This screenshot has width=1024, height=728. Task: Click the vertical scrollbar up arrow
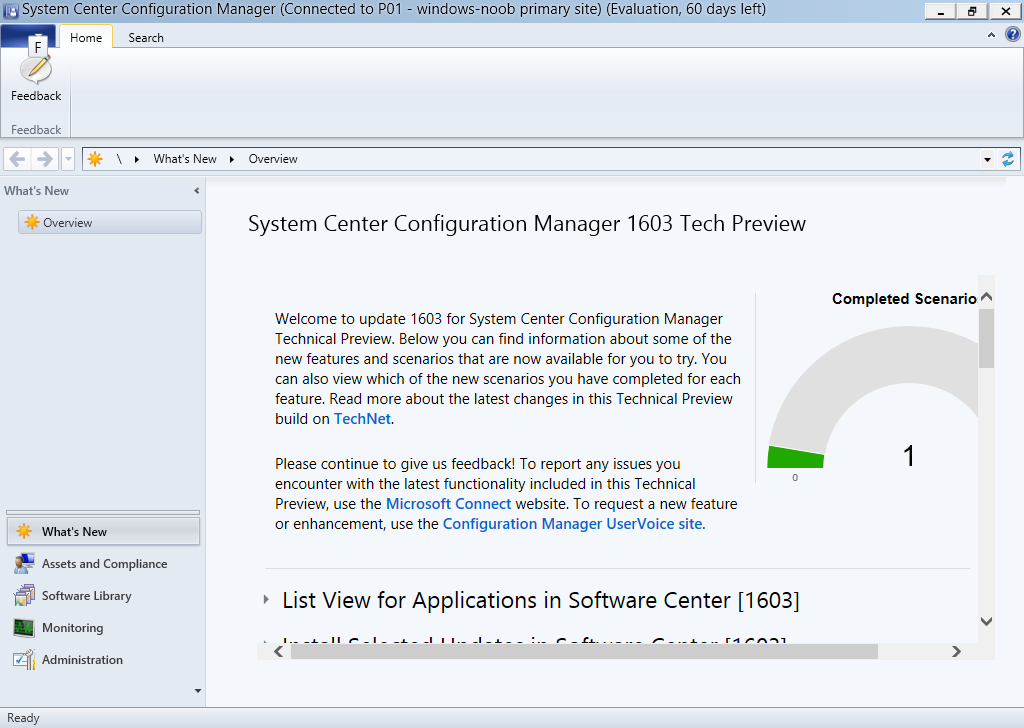tap(987, 297)
